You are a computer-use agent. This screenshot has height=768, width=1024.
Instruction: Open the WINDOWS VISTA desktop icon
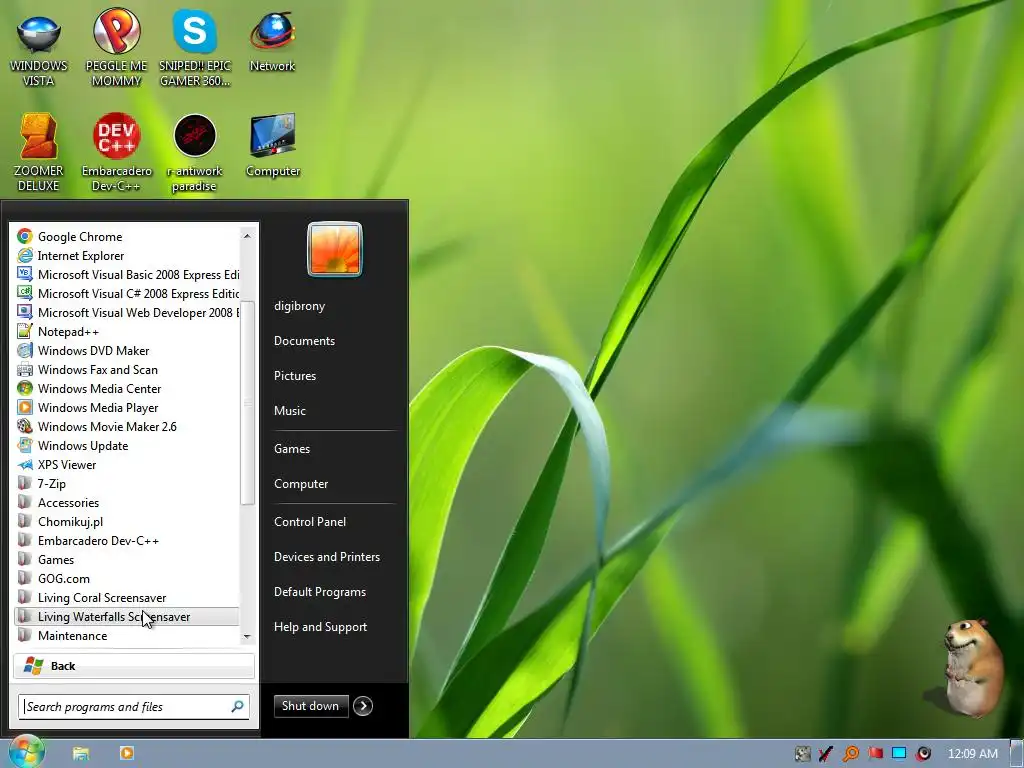coord(39,49)
